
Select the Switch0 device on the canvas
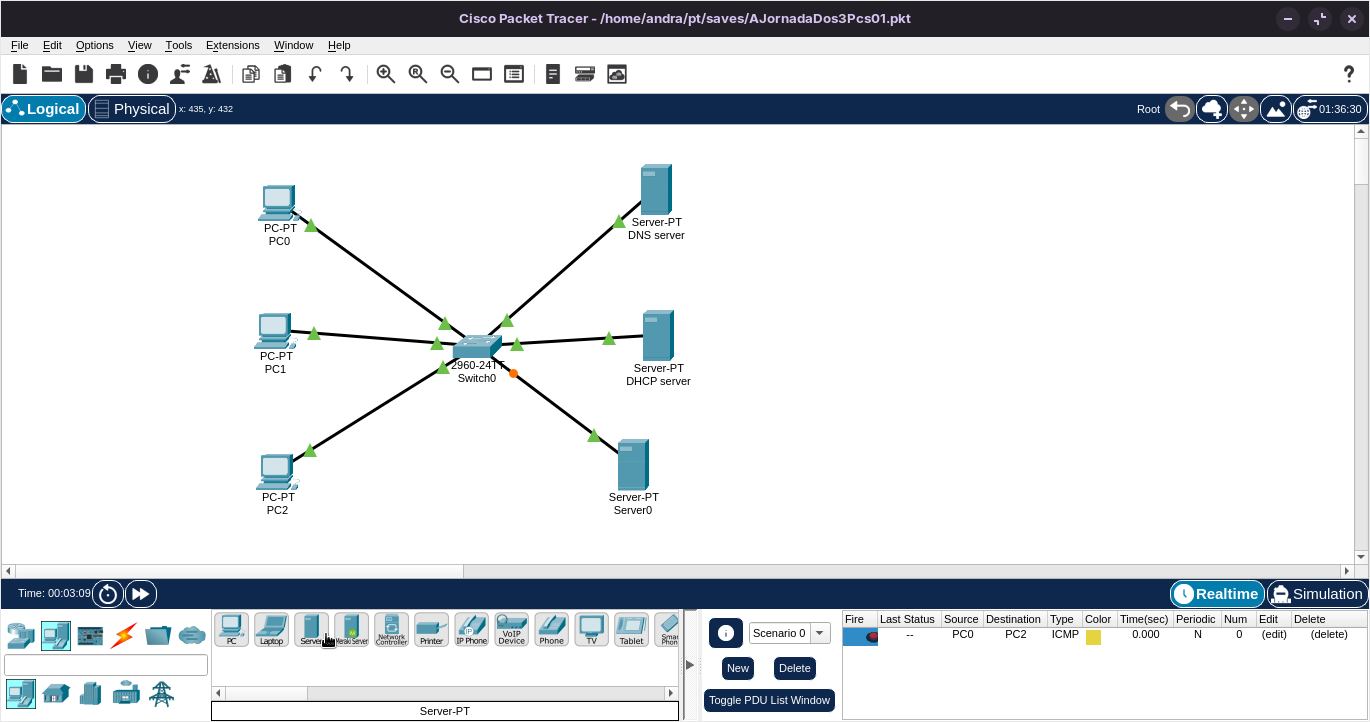pyautogui.click(x=476, y=347)
